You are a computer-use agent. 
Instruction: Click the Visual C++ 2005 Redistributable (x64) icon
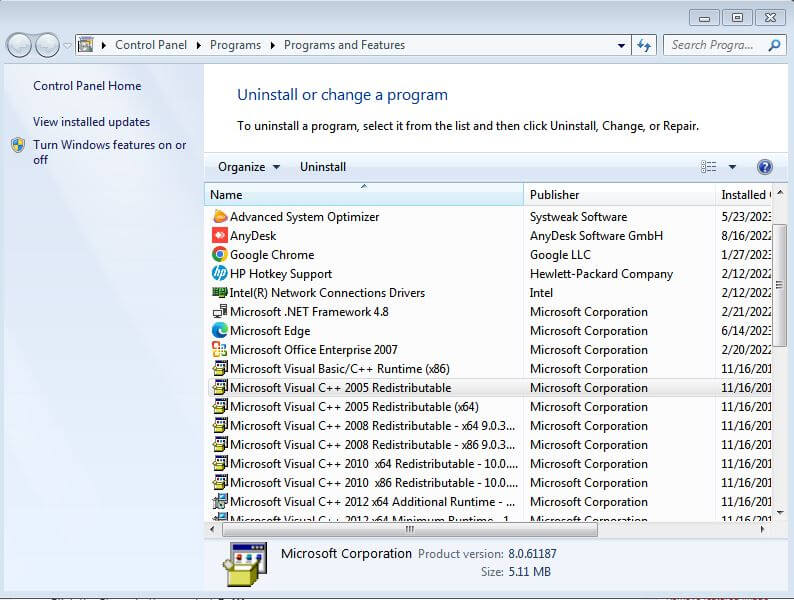coord(220,407)
